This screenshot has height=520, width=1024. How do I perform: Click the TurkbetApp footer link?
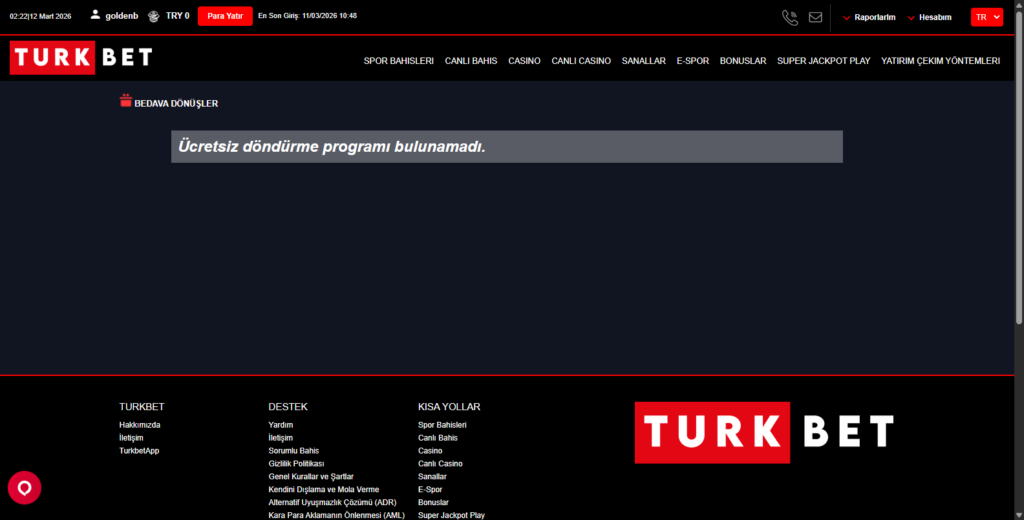pyautogui.click(x=139, y=451)
